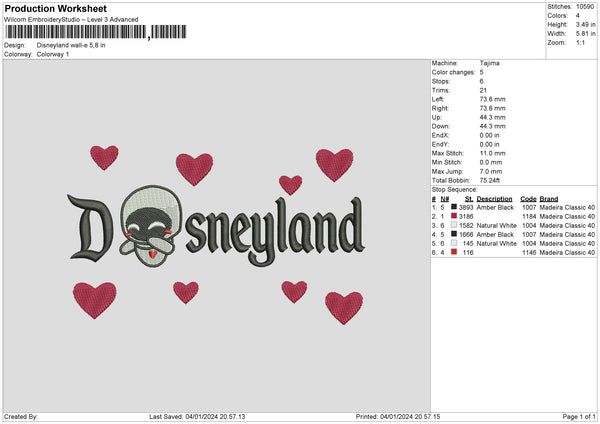Click the 'Colorway 1' value
Viewport: 600px width, 424px height.
tap(53, 54)
